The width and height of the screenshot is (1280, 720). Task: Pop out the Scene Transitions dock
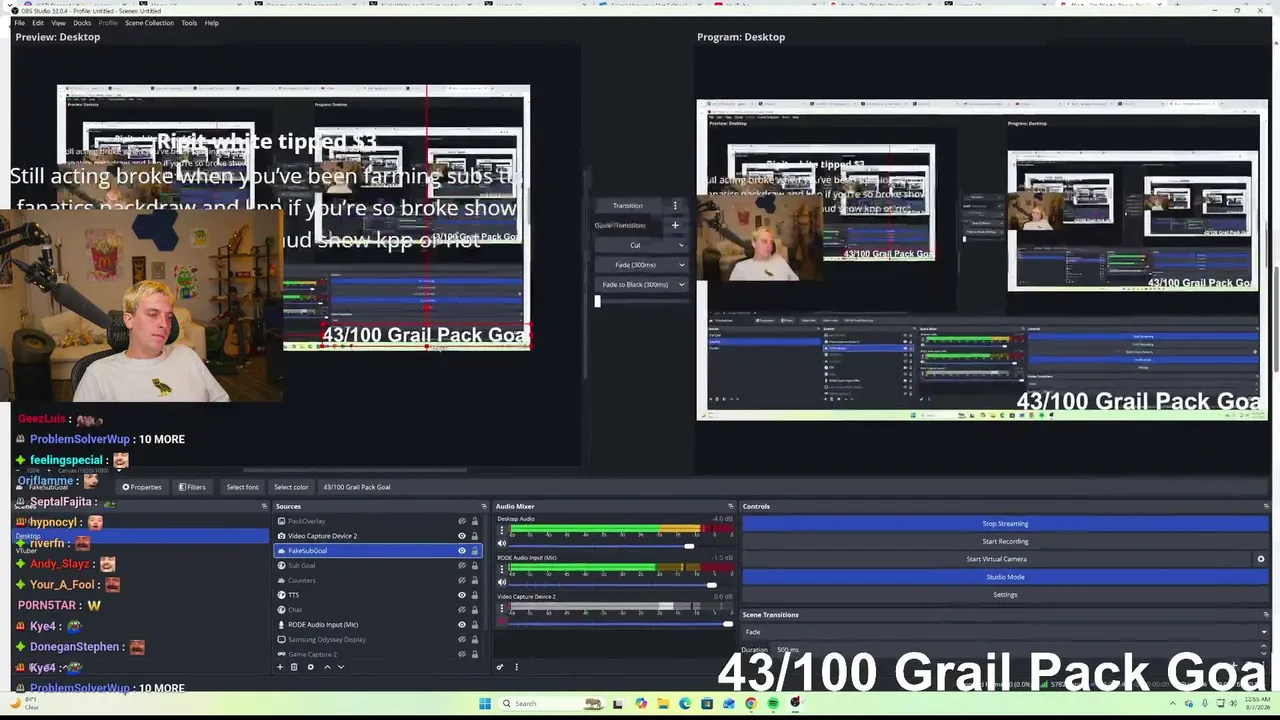pos(1266,614)
